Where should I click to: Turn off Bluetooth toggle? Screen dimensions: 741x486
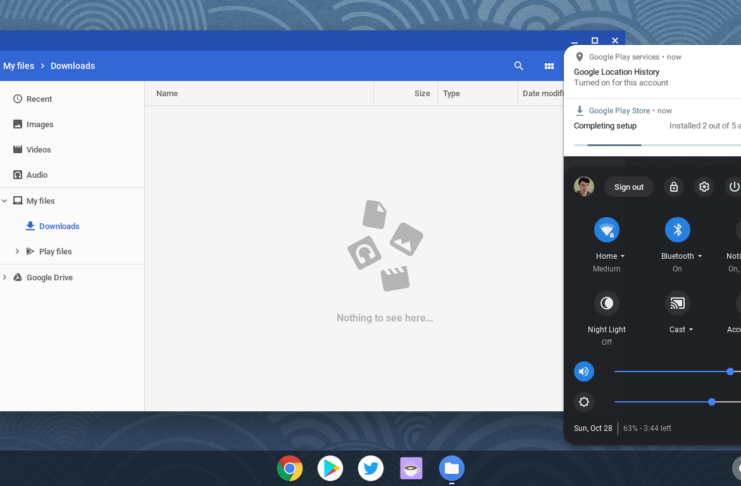[x=677, y=229]
